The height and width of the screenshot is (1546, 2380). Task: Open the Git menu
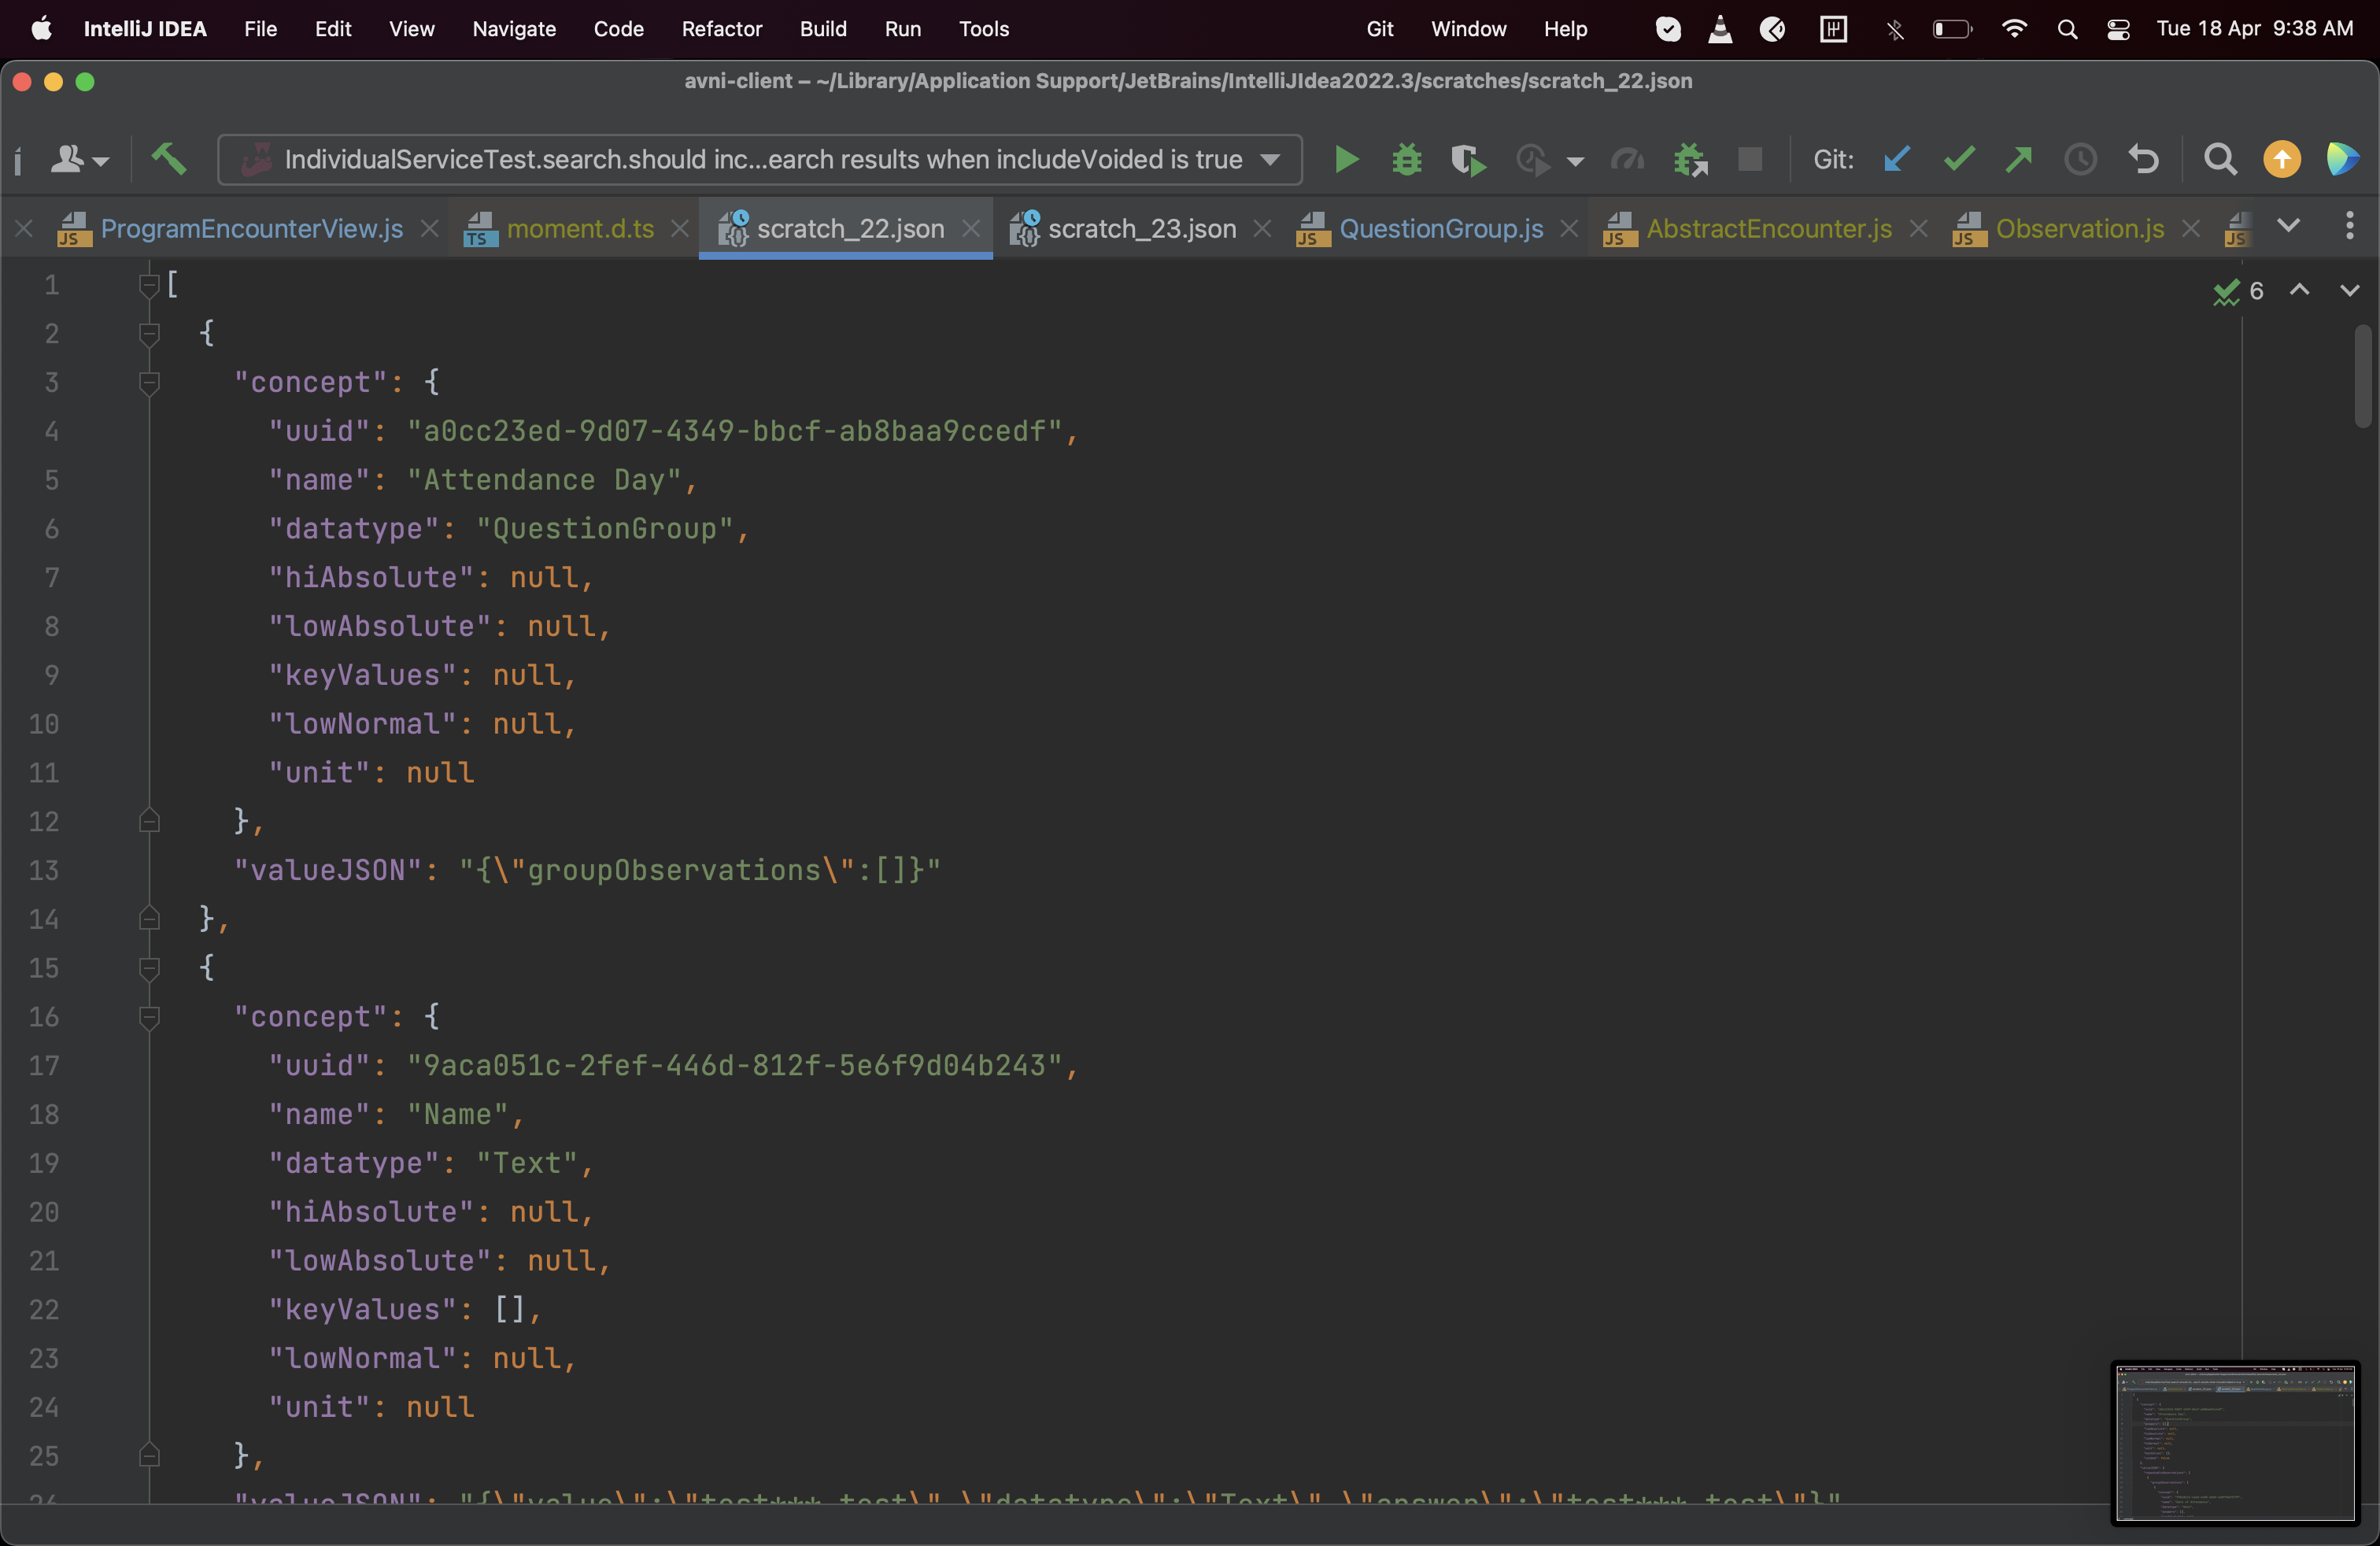coord(1380,29)
